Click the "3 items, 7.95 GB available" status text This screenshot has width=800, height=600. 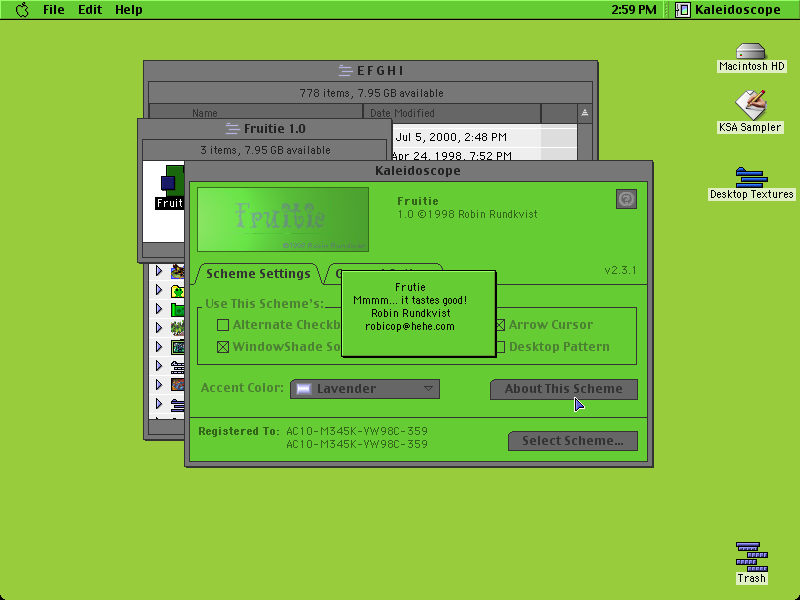click(x=265, y=150)
